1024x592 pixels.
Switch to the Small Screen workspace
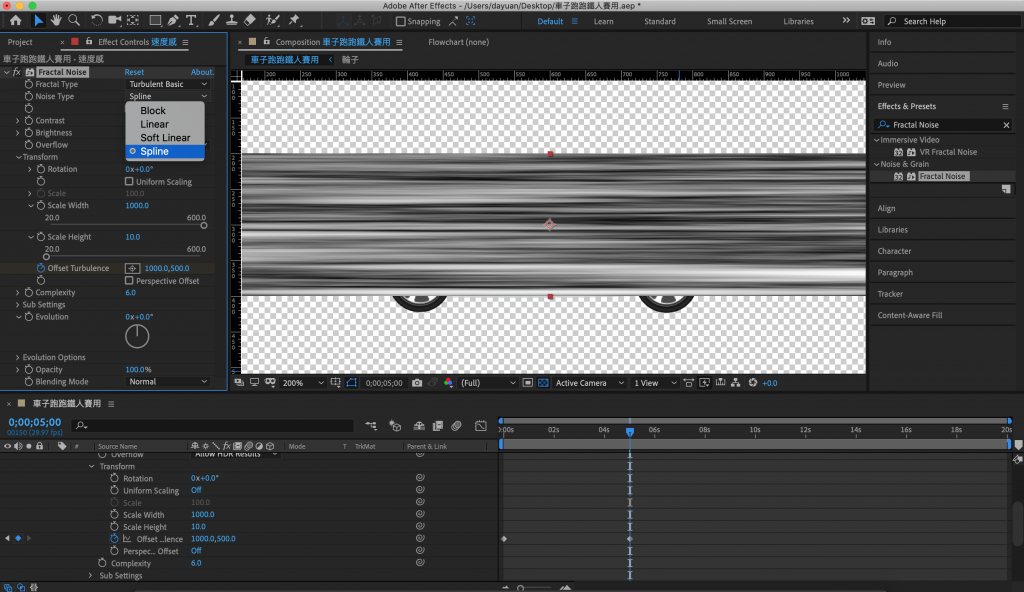pyautogui.click(x=729, y=21)
